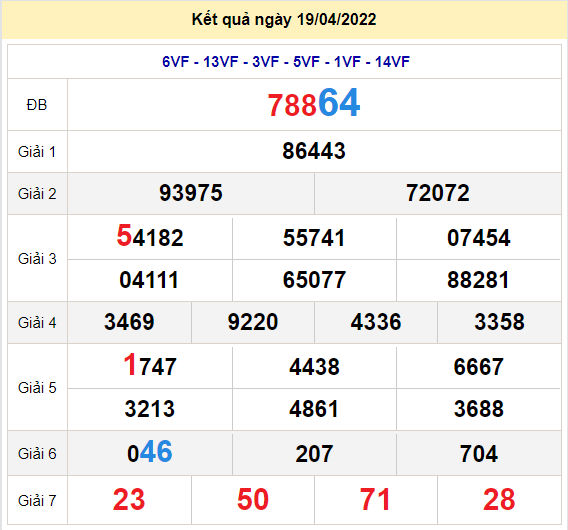Click the Giải 7 label
The height and width of the screenshot is (530, 568).
tap(37, 501)
